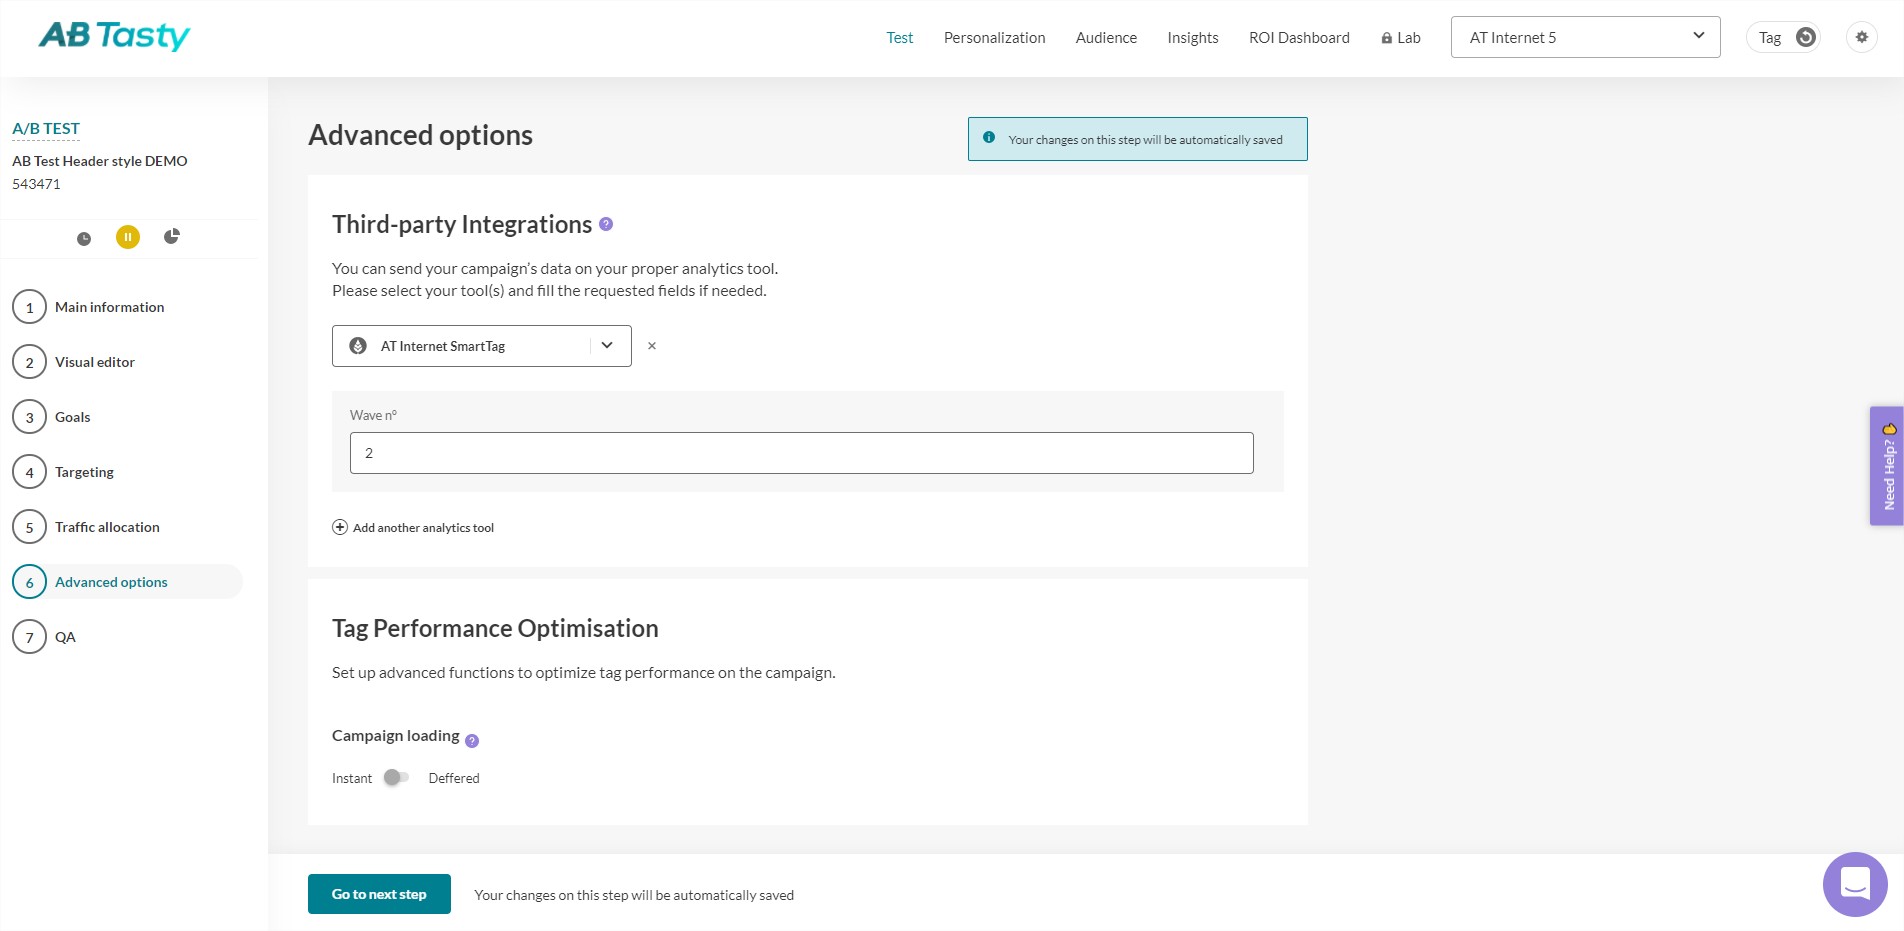Click the A/B TEST campaign type link
This screenshot has width=1904, height=931.
click(x=46, y=129)
